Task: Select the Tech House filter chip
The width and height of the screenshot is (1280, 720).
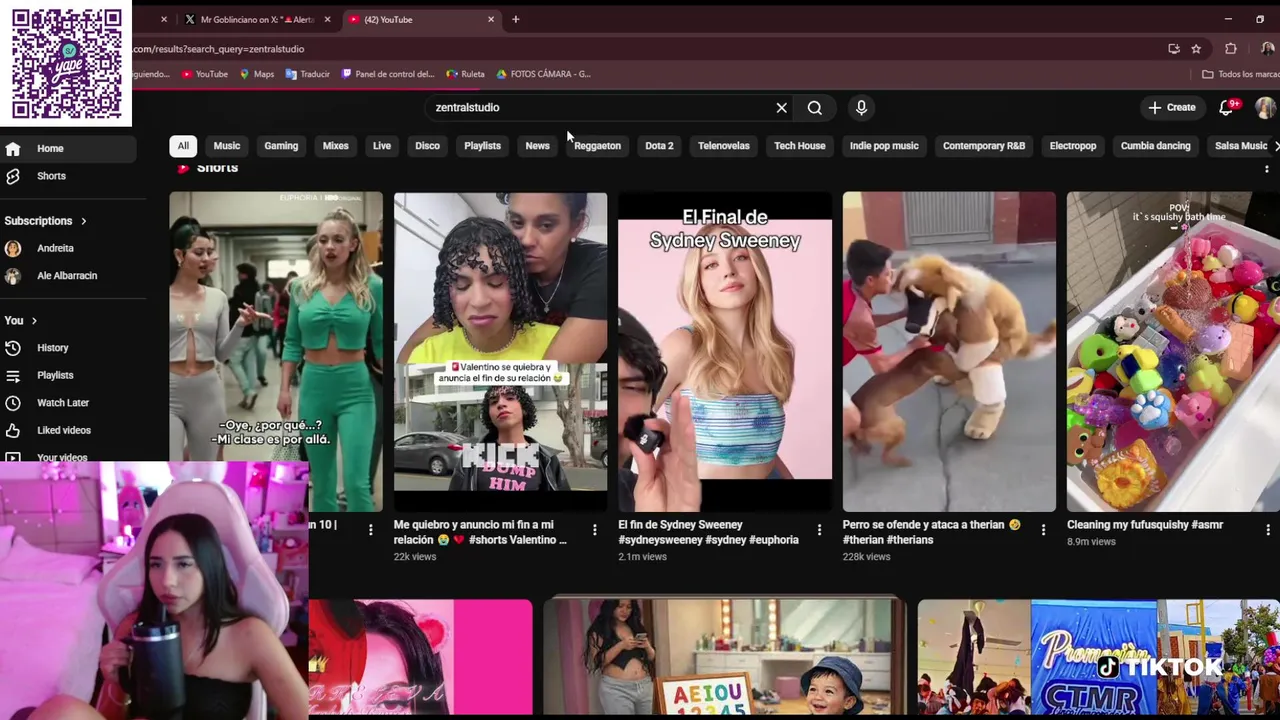Action: tap(799, 146)
